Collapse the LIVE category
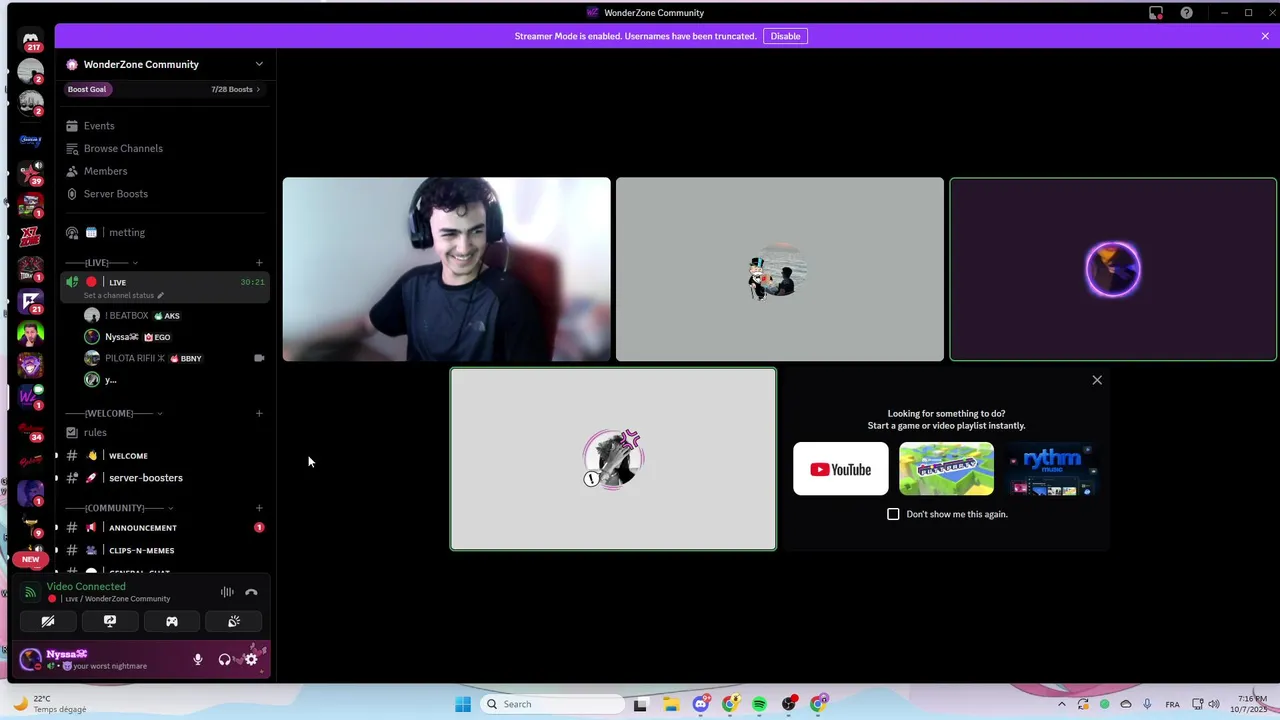This screenshot has height=720, width=1280. 100,263
